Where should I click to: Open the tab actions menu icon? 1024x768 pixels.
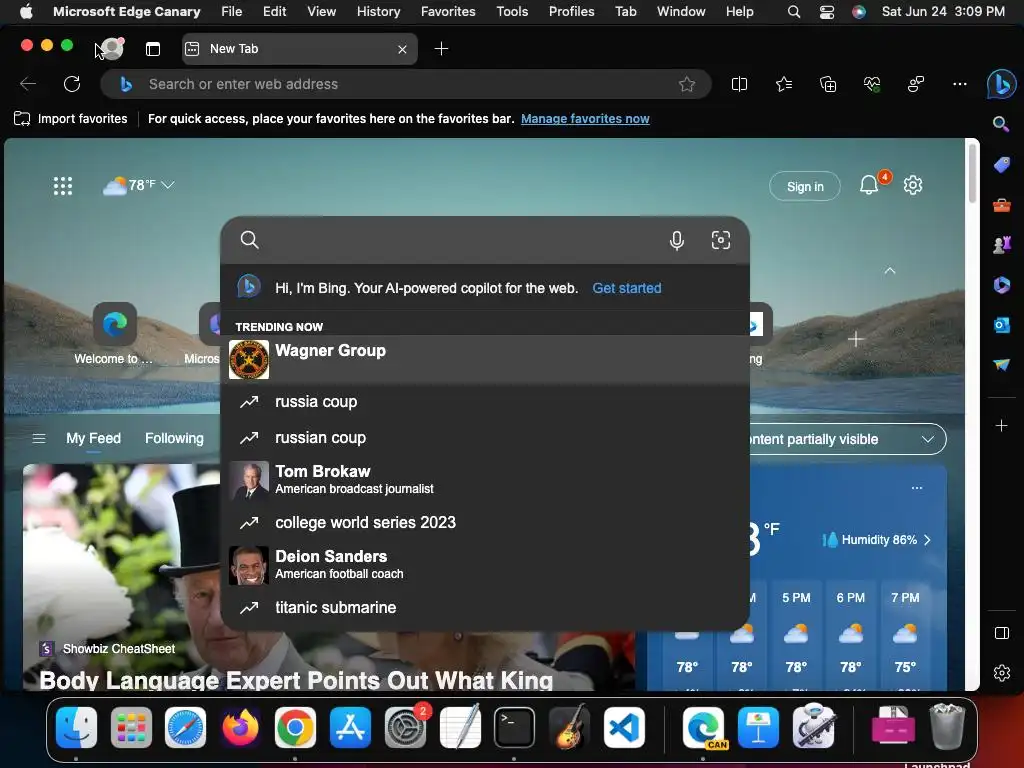153,49
